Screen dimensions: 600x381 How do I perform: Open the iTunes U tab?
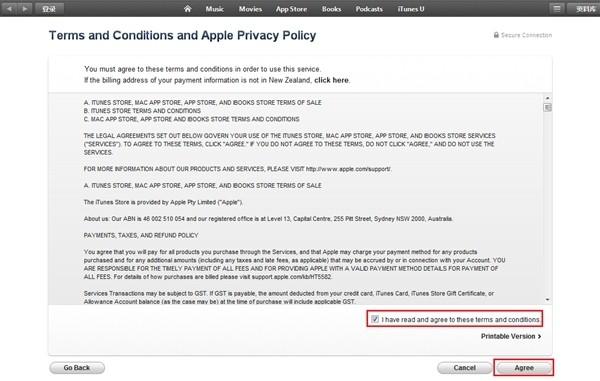click(411, 8)
